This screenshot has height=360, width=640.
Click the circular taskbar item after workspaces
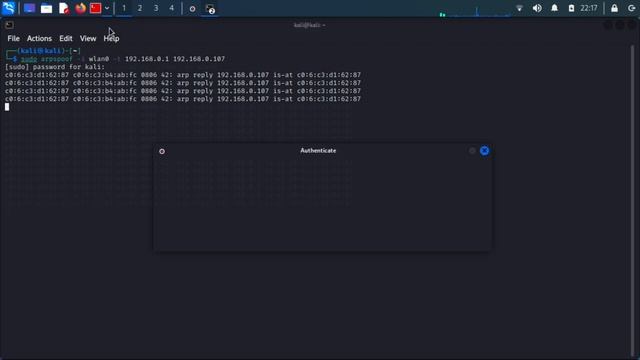click(x=192, y=9)
